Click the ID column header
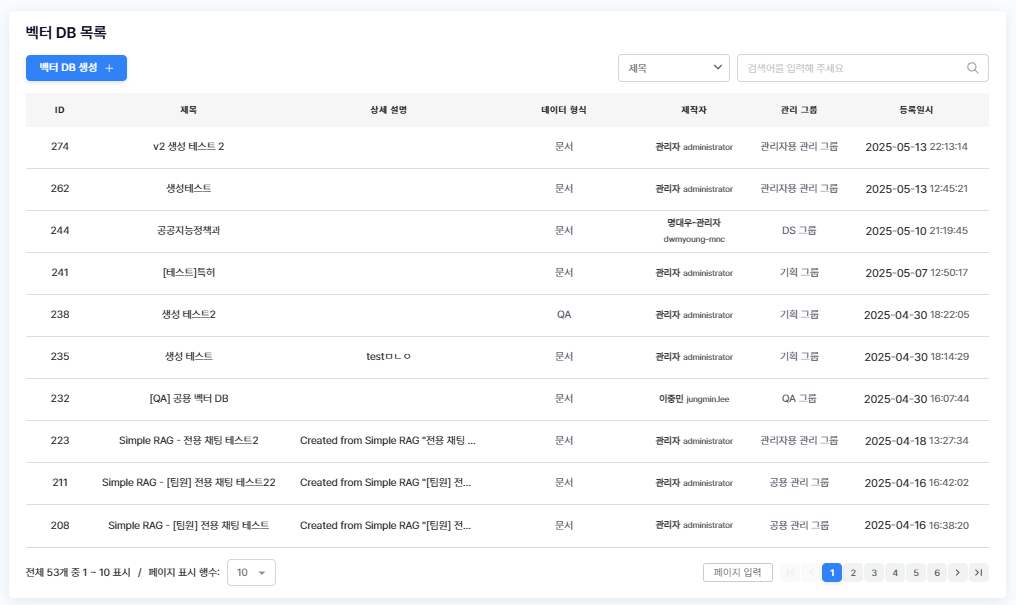1016x605 pixels. tap(60, 110)
